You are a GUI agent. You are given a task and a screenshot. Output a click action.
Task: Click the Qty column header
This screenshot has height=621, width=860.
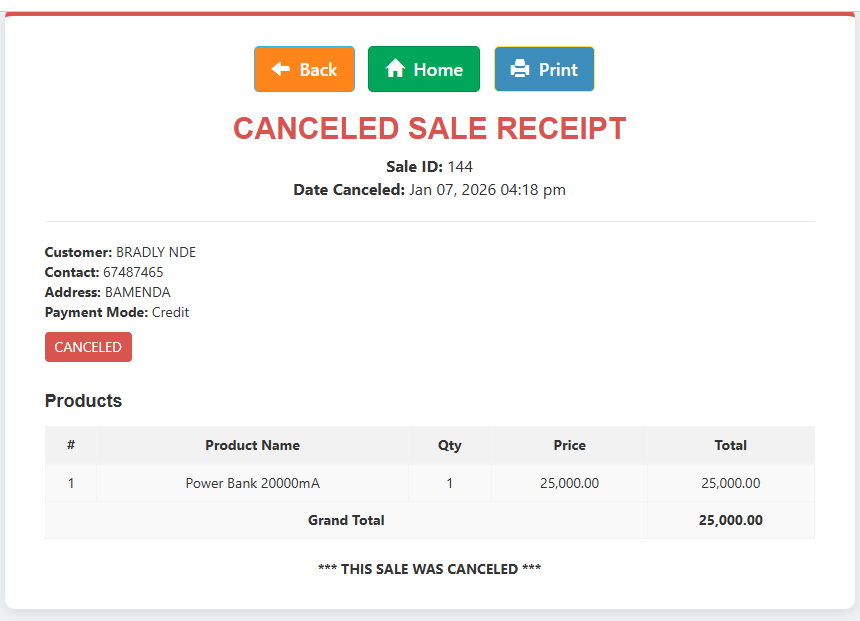tap(449, 445)
